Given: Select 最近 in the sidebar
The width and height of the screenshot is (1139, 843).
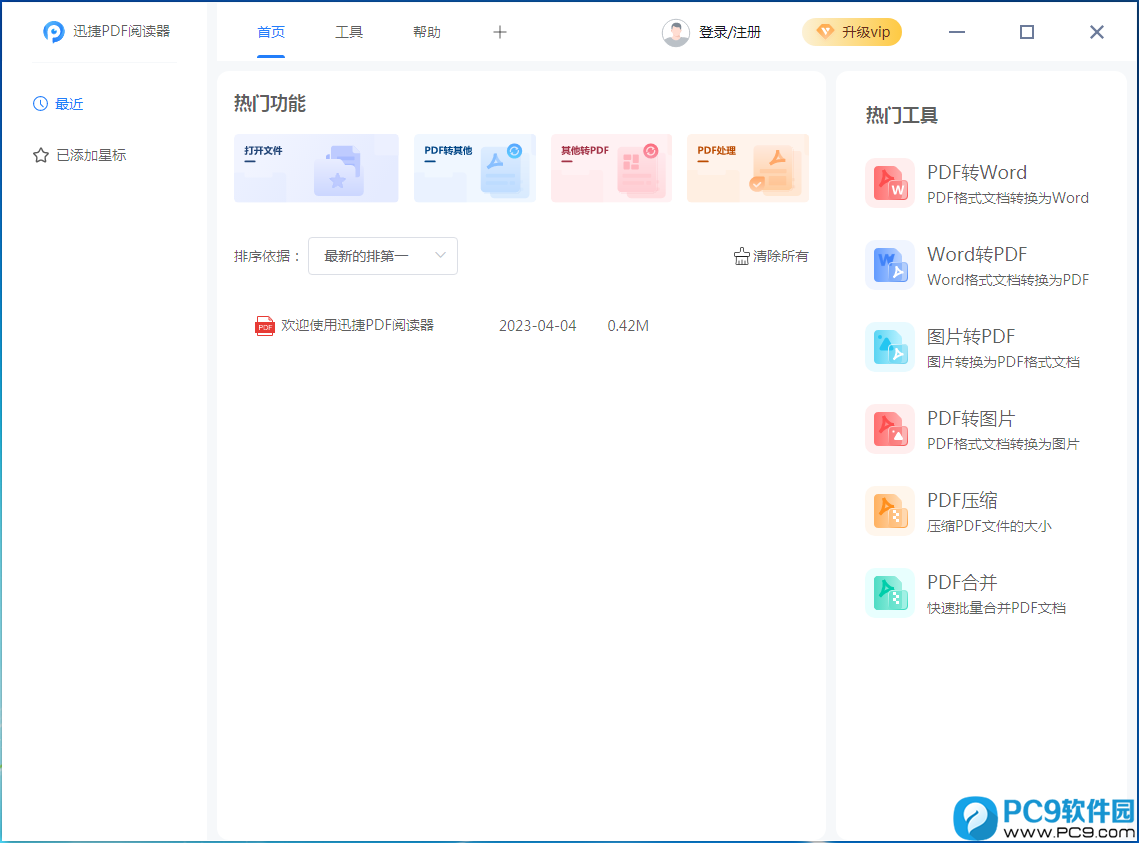Looking at the screenshot, I should tap(70, 104).
